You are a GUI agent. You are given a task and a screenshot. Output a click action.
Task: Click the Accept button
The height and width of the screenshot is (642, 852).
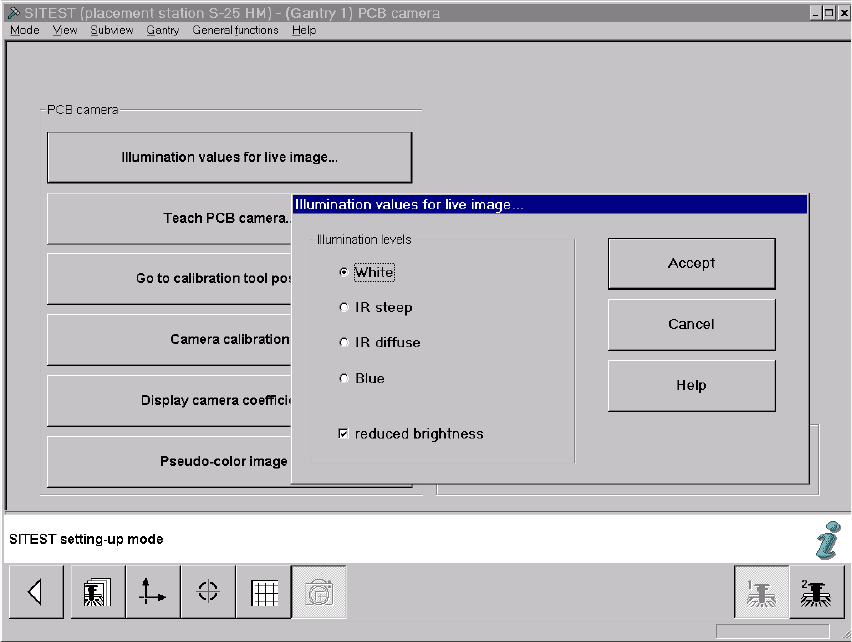click(691, 263)
